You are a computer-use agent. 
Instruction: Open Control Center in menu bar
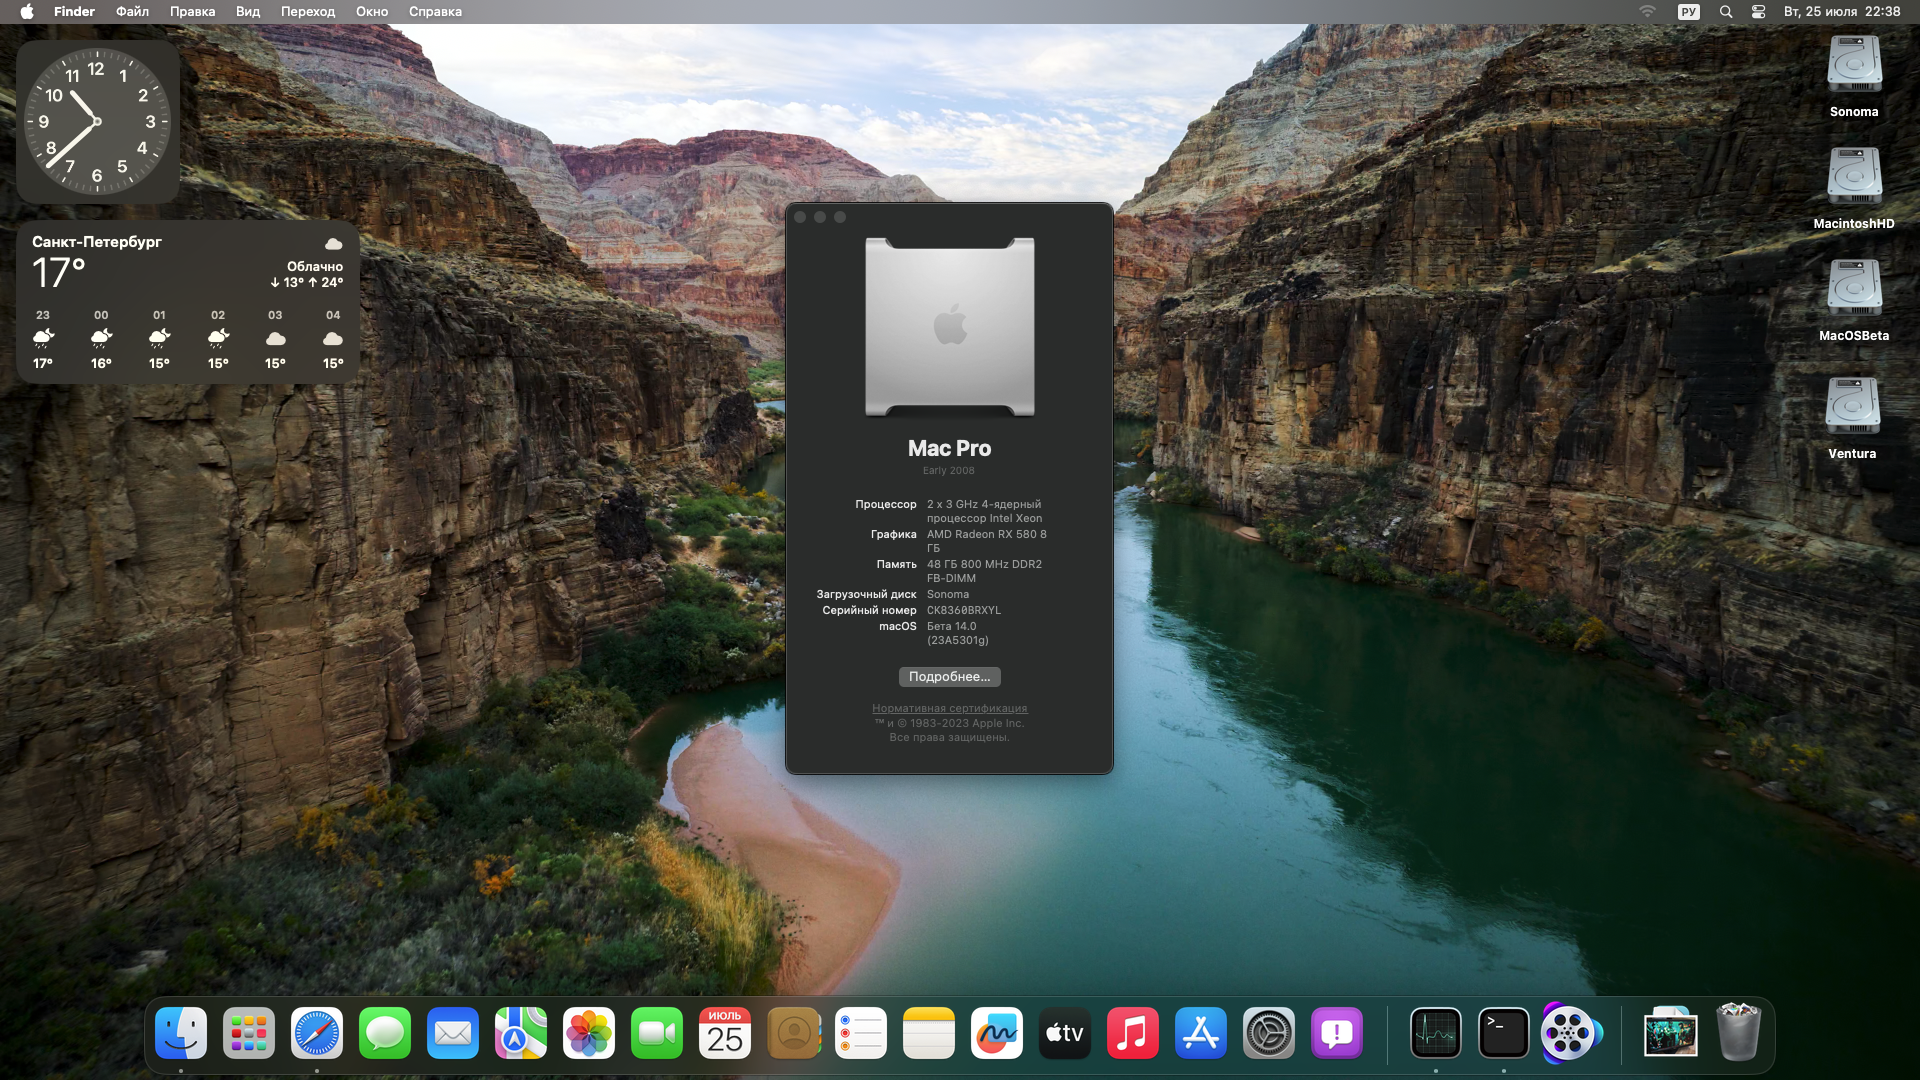tap(1758, 12)
